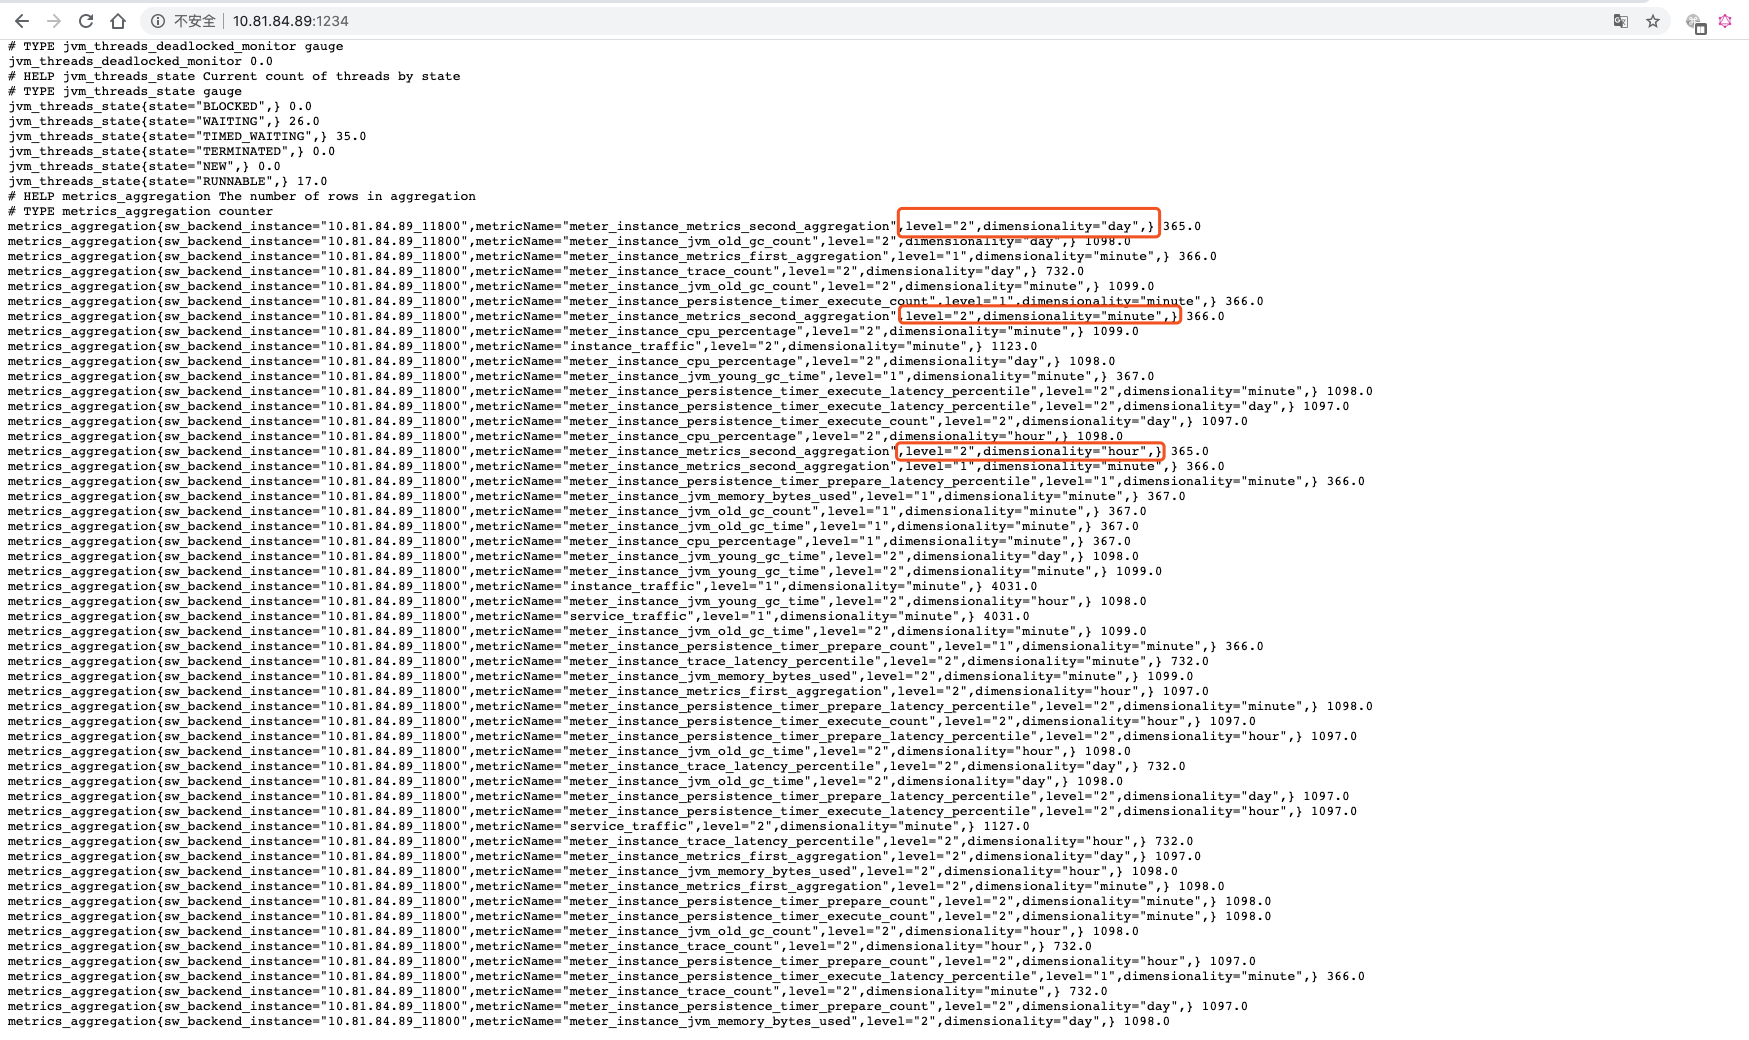Select the jvm_threads_state NEW line
The height and width of the screenshot is (1040, 1749).
[144, 166]
